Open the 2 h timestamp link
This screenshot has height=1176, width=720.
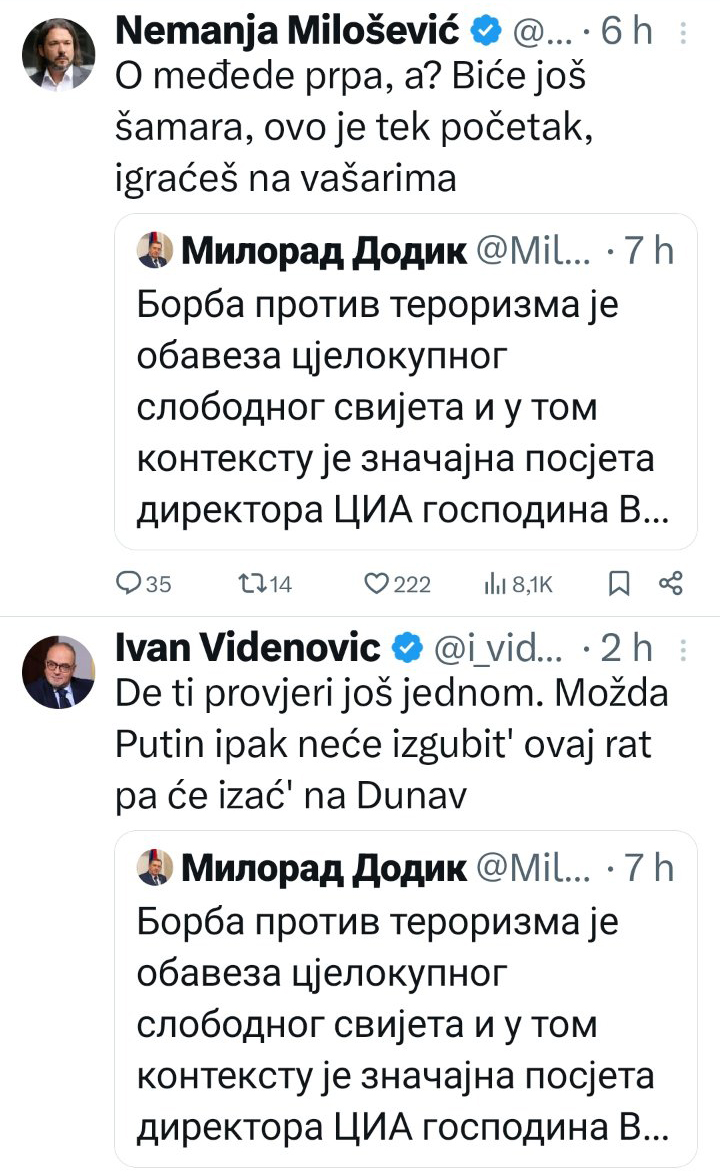[627, 649]
